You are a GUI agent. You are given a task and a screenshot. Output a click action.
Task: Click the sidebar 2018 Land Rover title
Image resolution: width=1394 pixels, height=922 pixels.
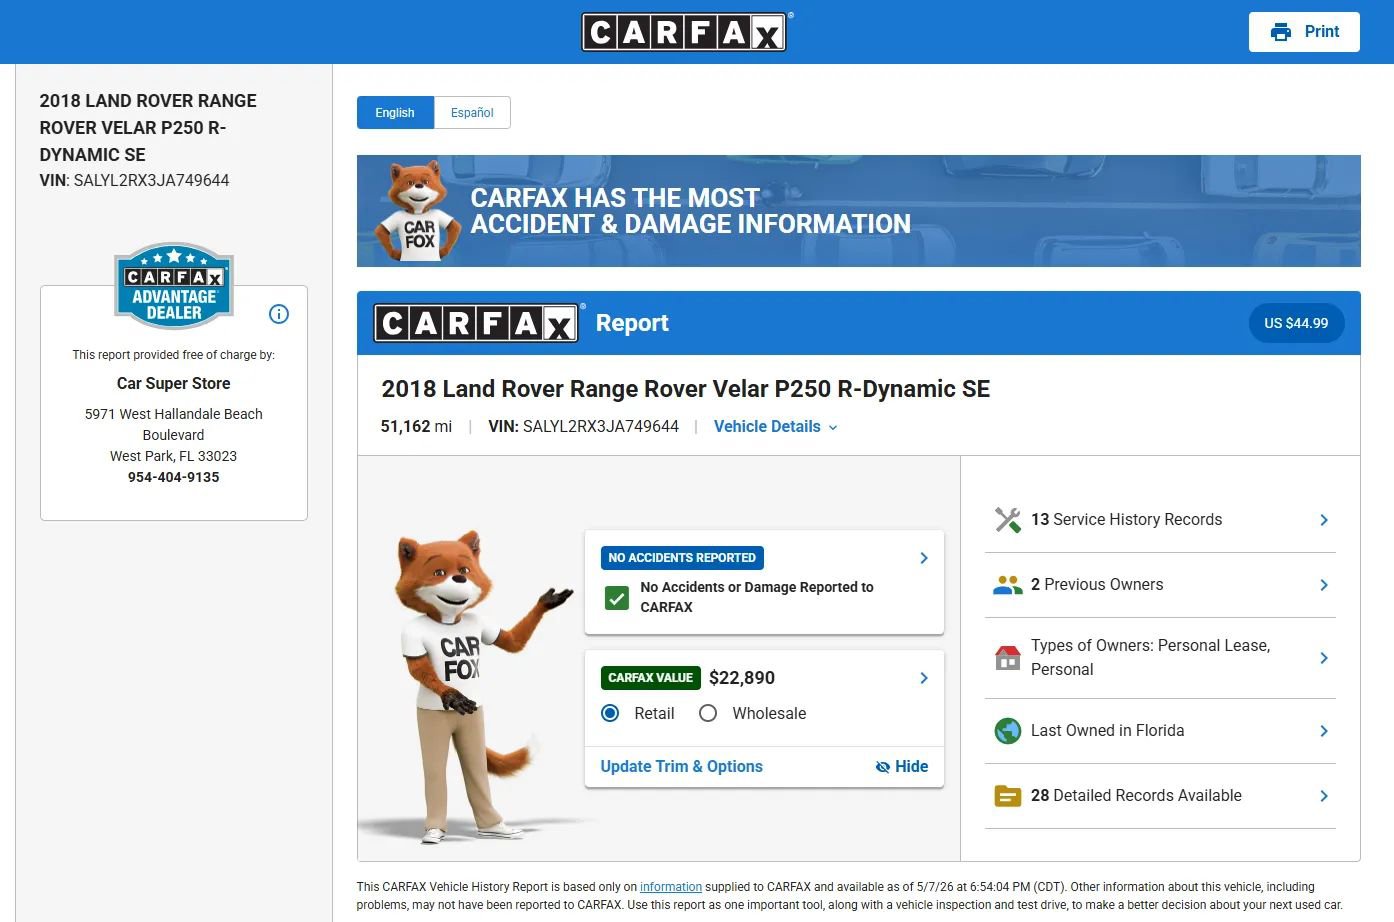pyautogui.click(x=148, y=128)
